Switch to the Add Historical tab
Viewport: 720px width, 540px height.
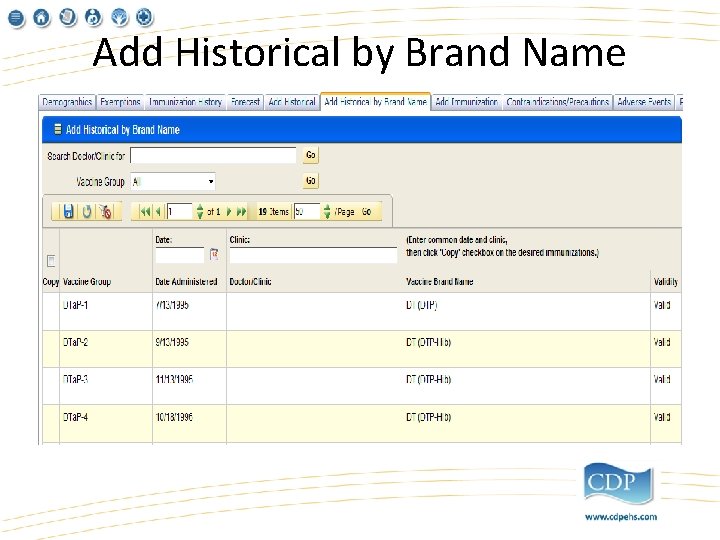pyautogui.click(x=292, y=102)
